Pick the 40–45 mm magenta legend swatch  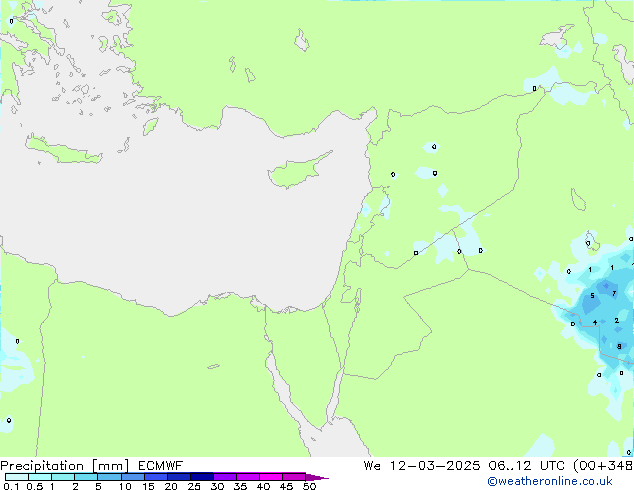pos(271,477)
